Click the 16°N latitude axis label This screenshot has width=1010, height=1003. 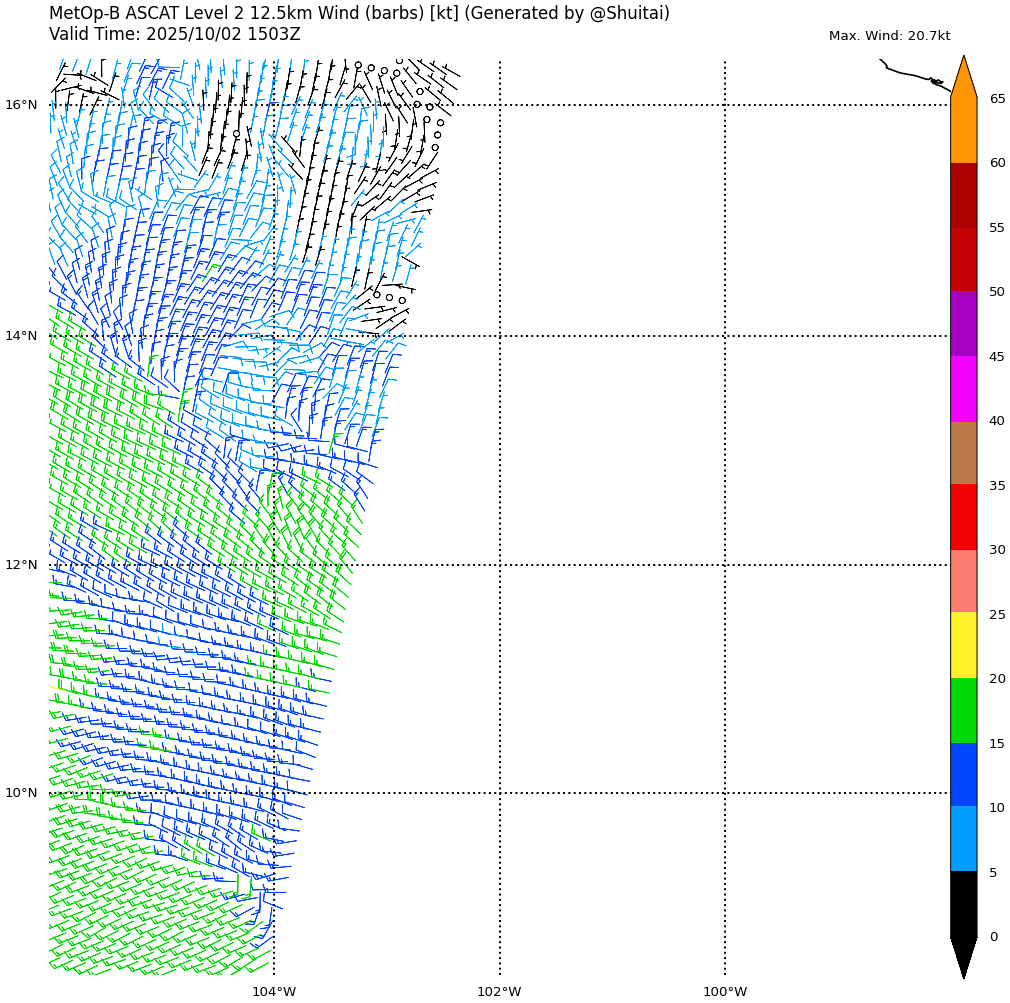pyautogui.click(x=21, y=105)
